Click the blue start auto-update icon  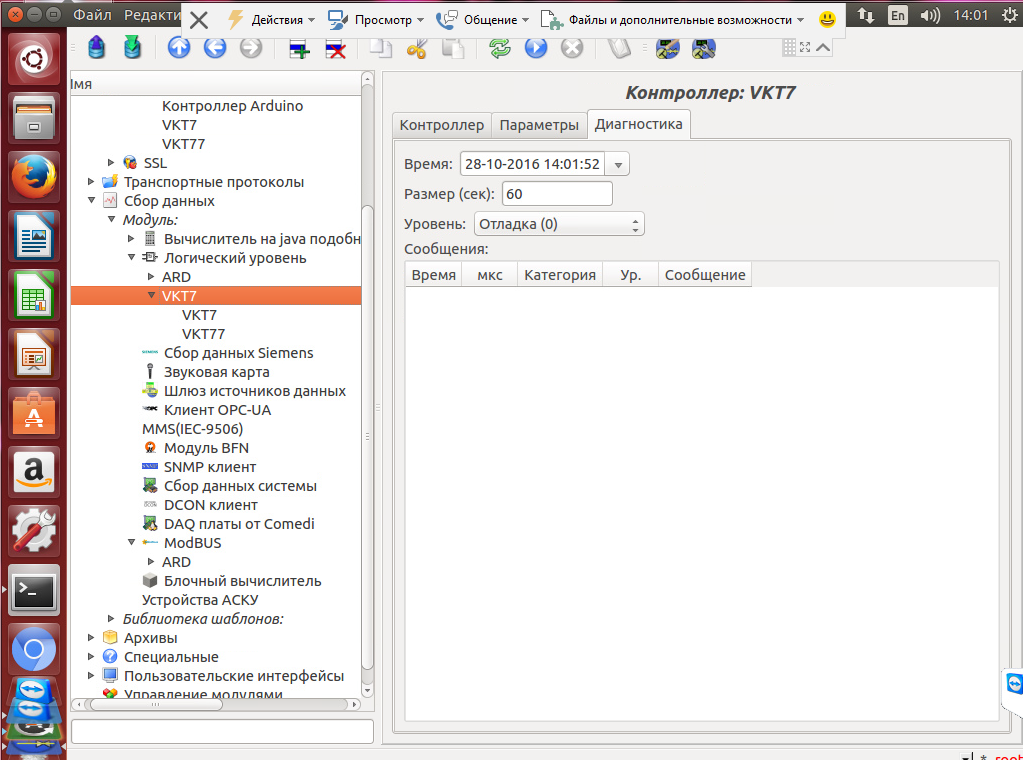click(x=536, y=48)
